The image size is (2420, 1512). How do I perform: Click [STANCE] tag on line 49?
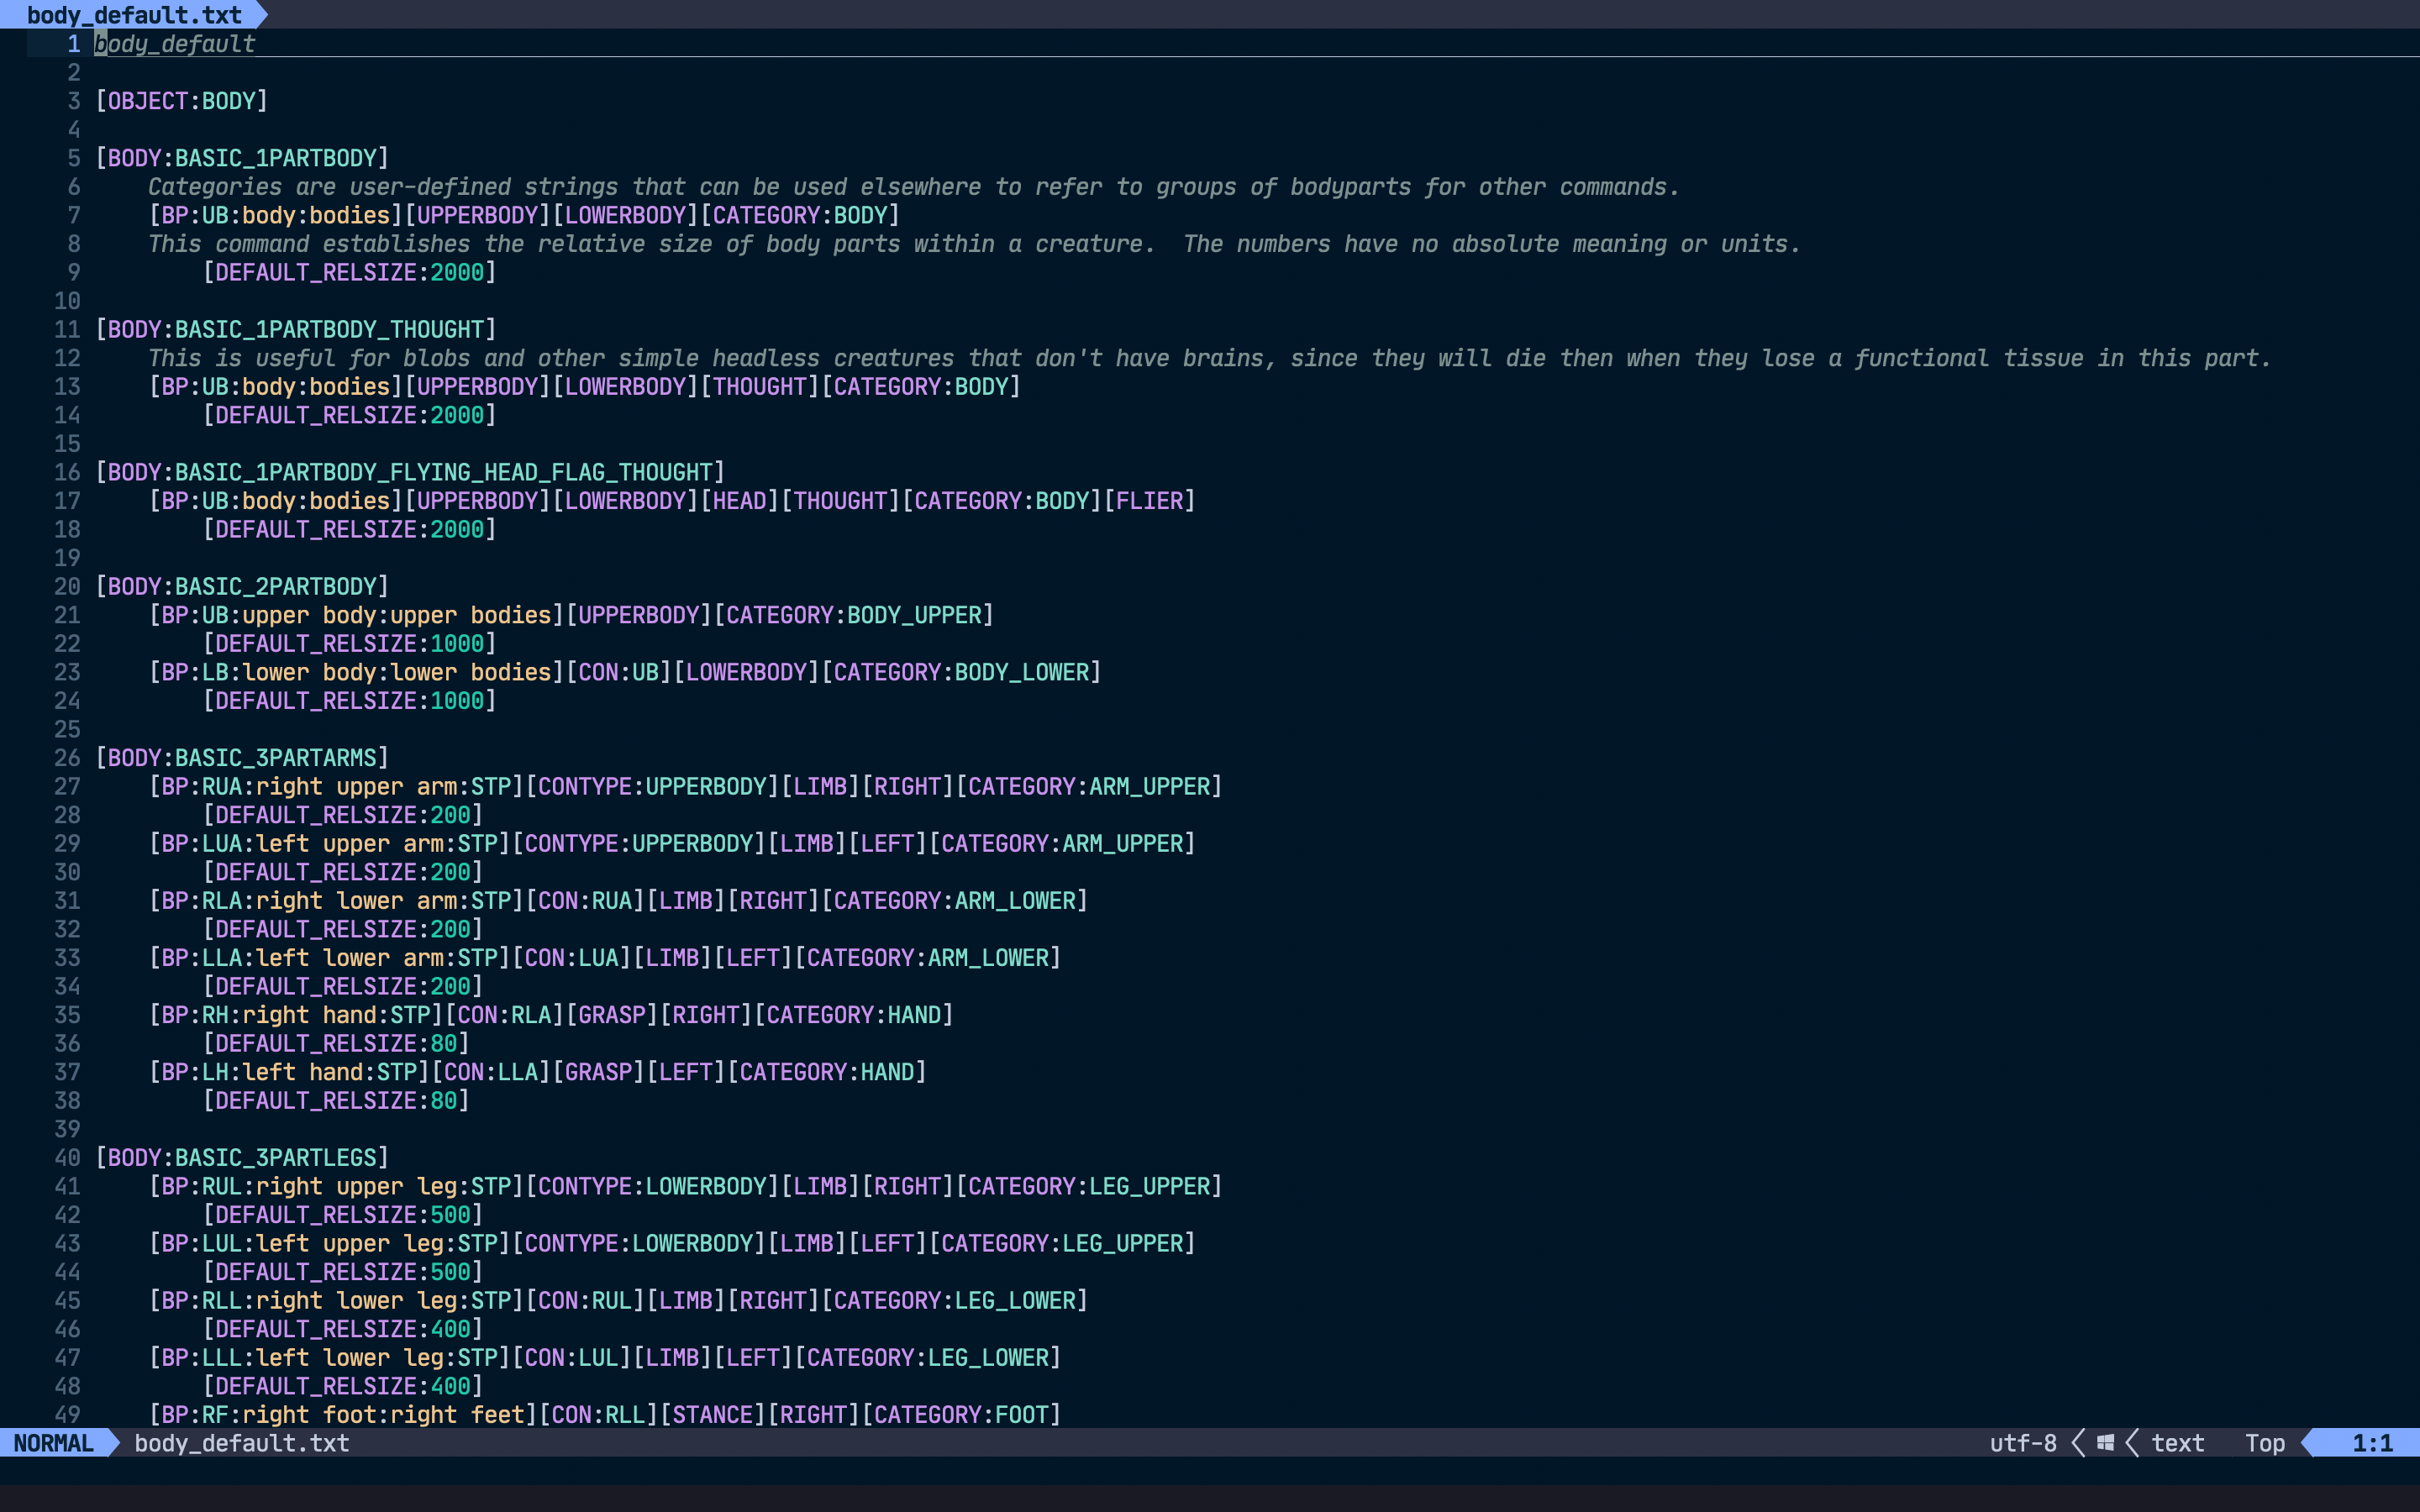[713, 1415]
